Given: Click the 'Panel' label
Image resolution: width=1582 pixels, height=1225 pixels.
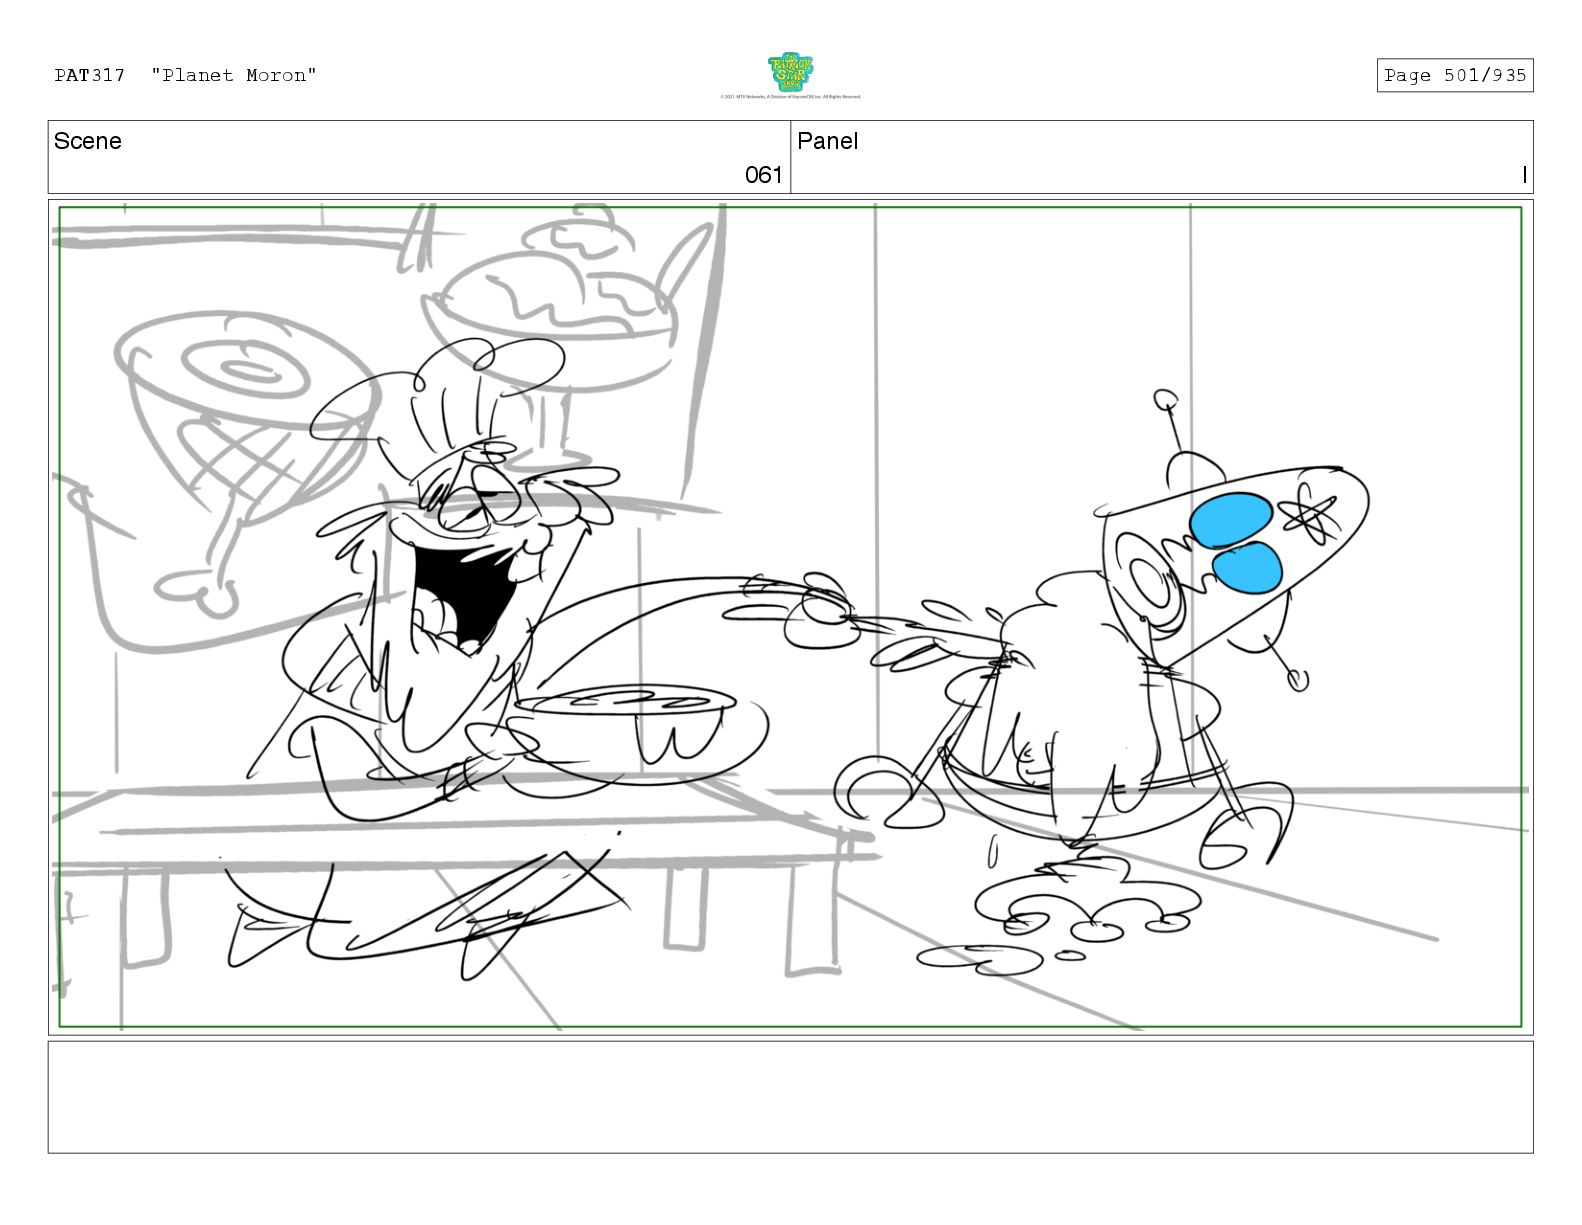Looking at the screenshot, I should pyautogui.click(x=828, y=141).
